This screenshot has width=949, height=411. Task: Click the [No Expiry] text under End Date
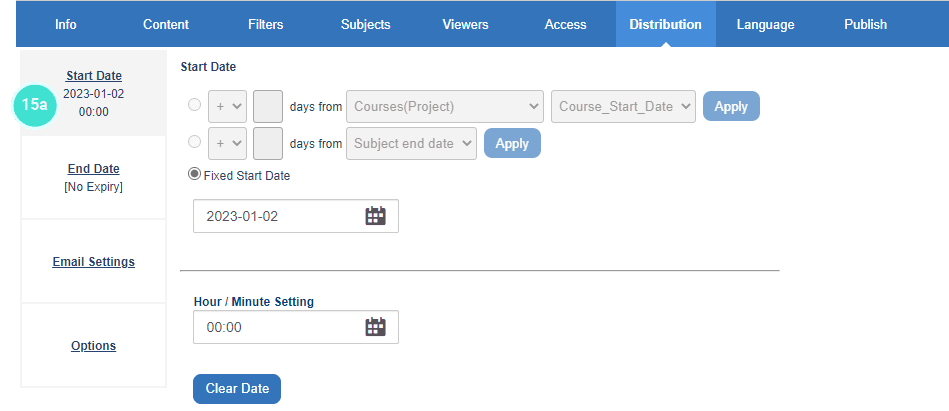(x=93, y=187)
